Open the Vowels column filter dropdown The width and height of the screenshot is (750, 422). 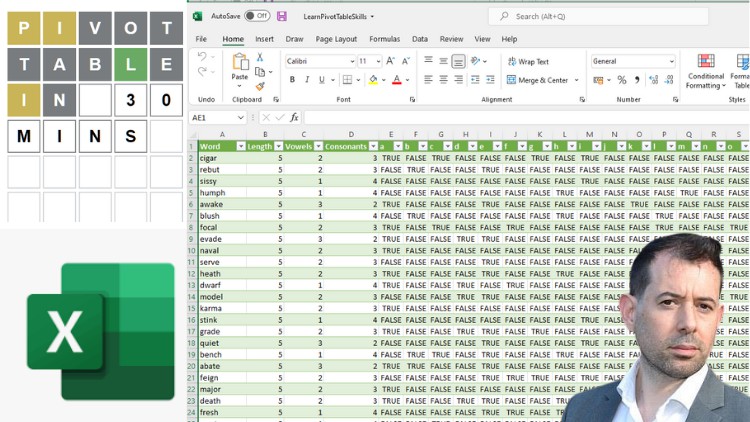tap(318, 146)
